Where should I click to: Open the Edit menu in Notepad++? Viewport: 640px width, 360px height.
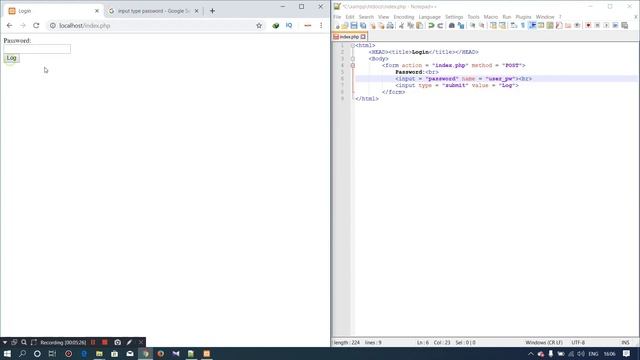pyautogui.click(x=350, y=17)
